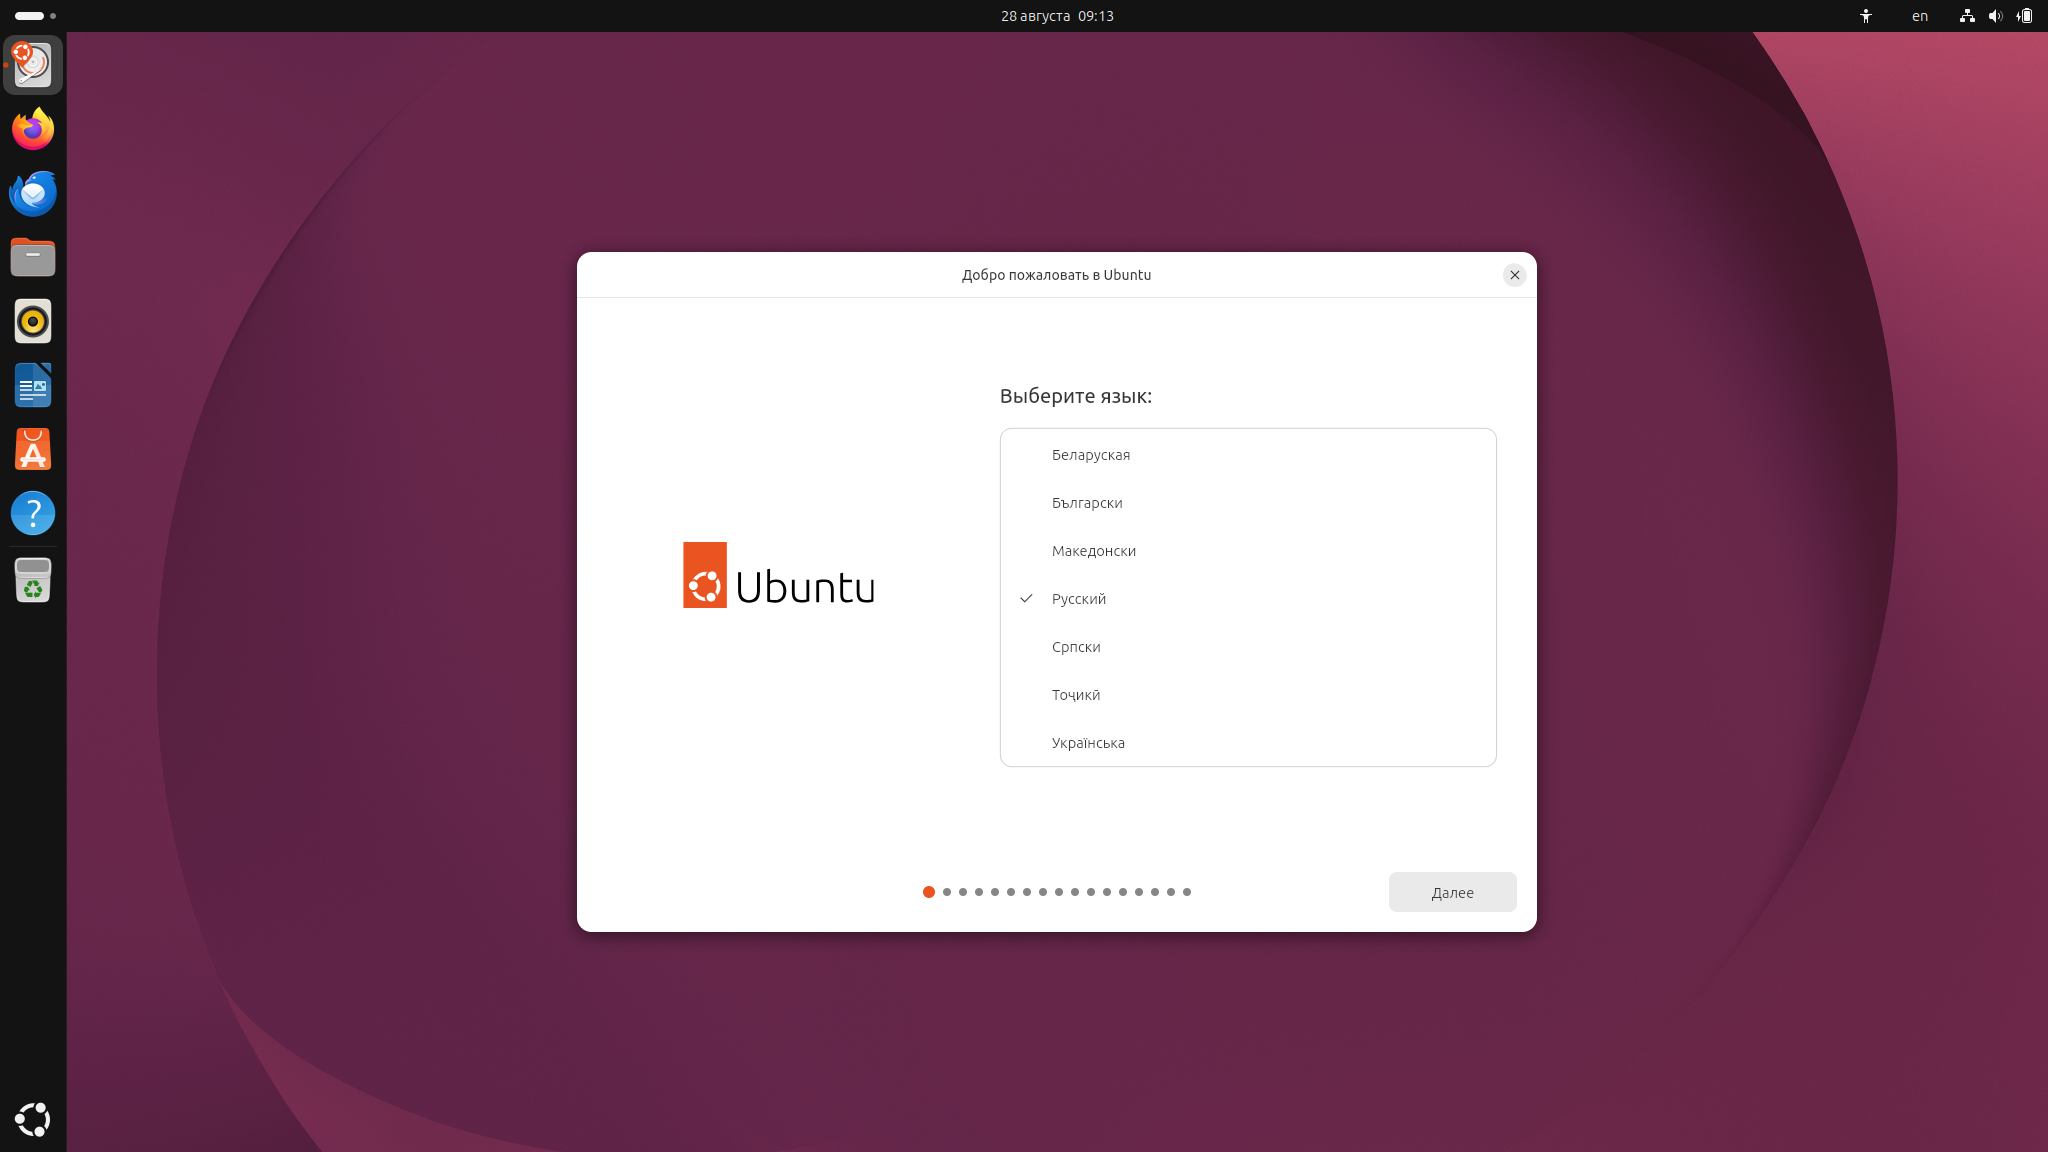The height and width of the screenshot is (1152, 2048).
Task: Show applications via Ubuntu logo button
Action: (33, 1119)
